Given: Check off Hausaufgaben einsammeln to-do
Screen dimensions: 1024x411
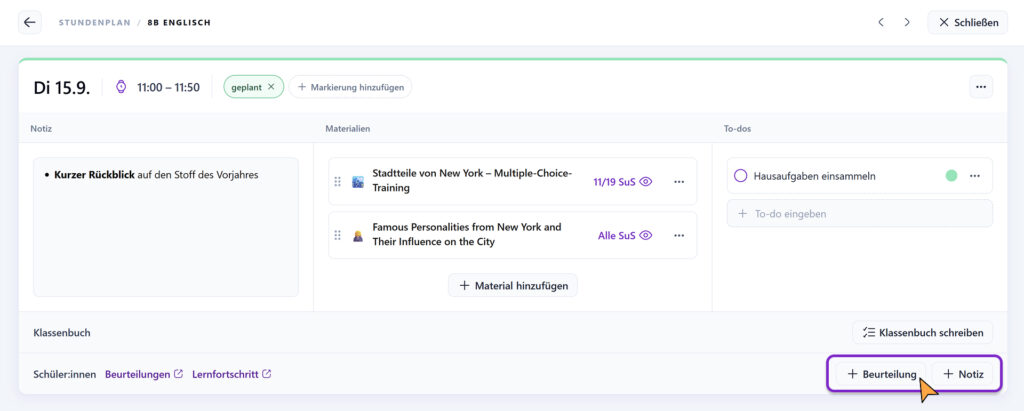Looking at the screenshot, I should pyautogui.click(x=741, y=176).
